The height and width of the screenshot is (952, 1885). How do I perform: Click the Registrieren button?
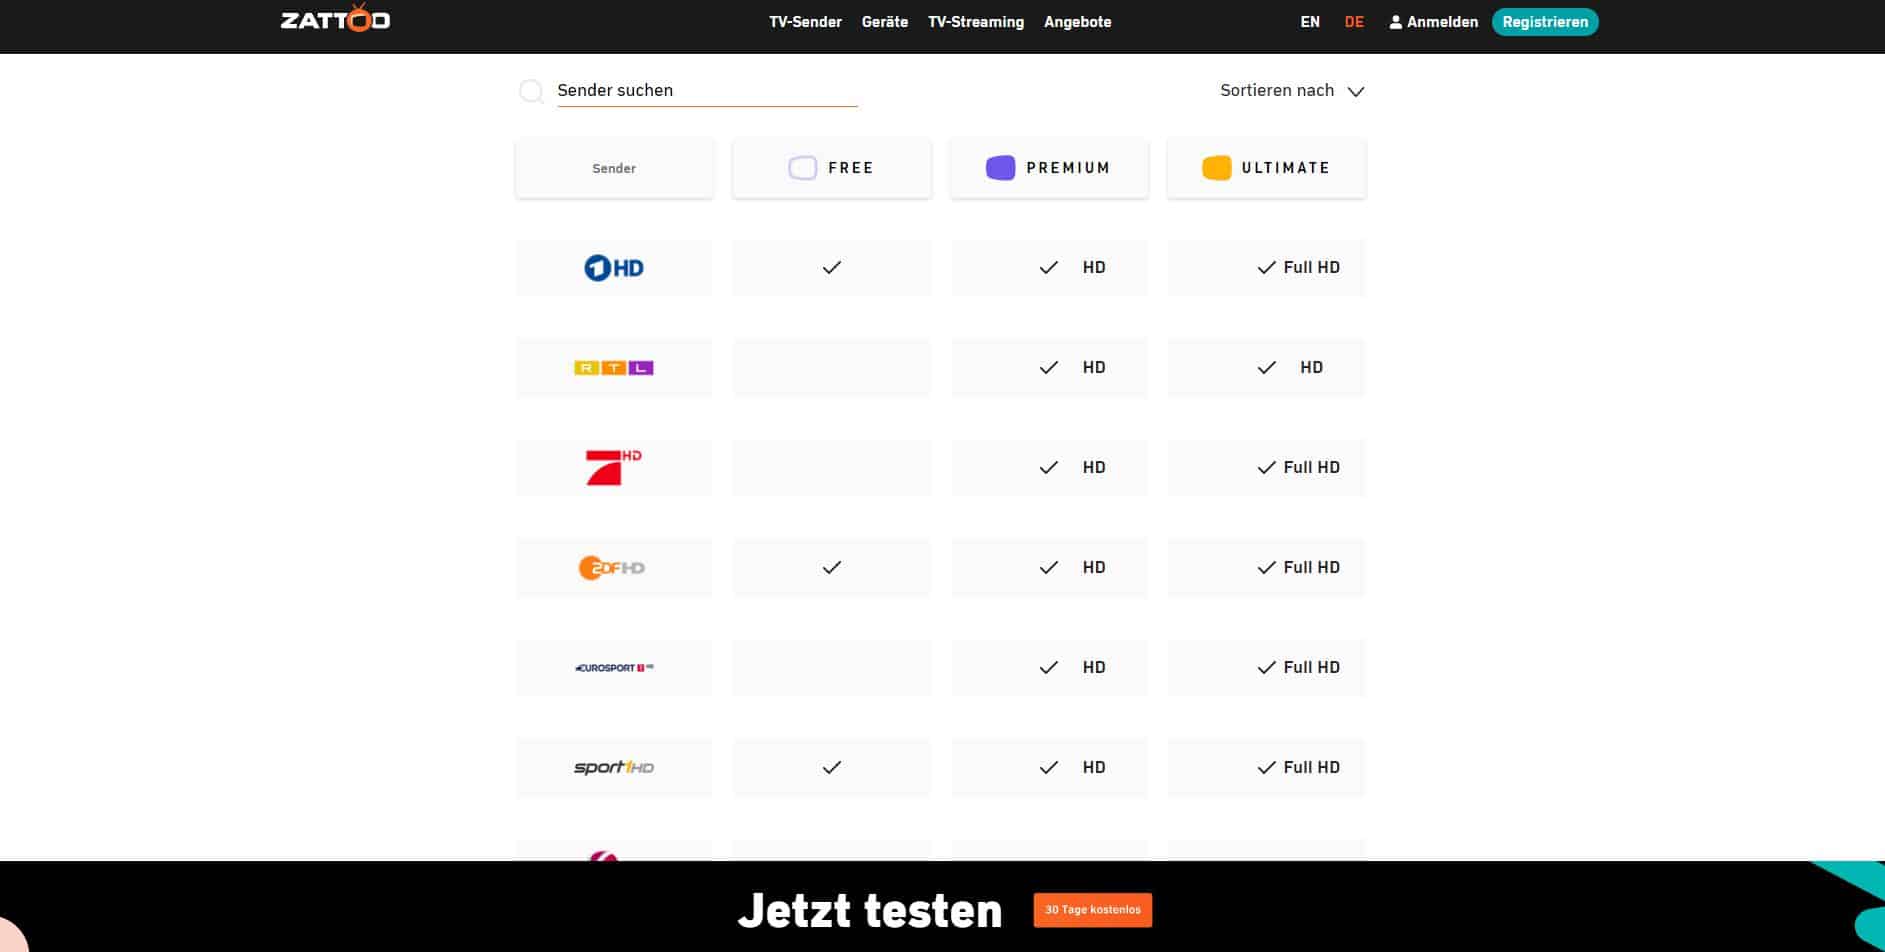coord(1545,22)
